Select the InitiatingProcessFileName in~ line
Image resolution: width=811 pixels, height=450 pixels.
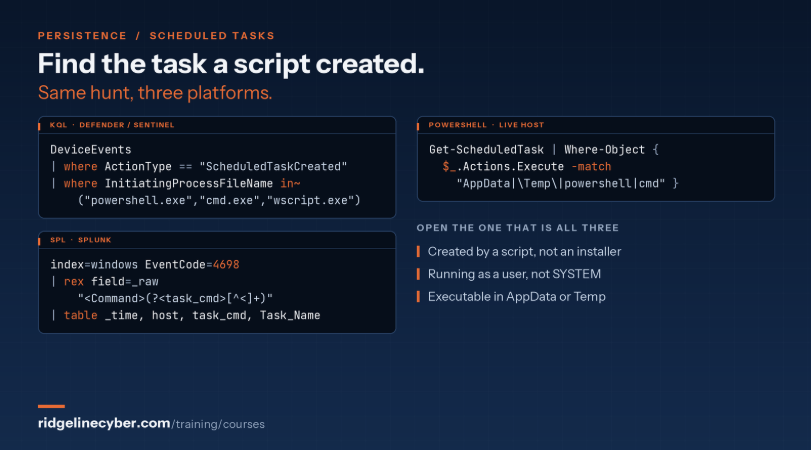click(175, 184)
